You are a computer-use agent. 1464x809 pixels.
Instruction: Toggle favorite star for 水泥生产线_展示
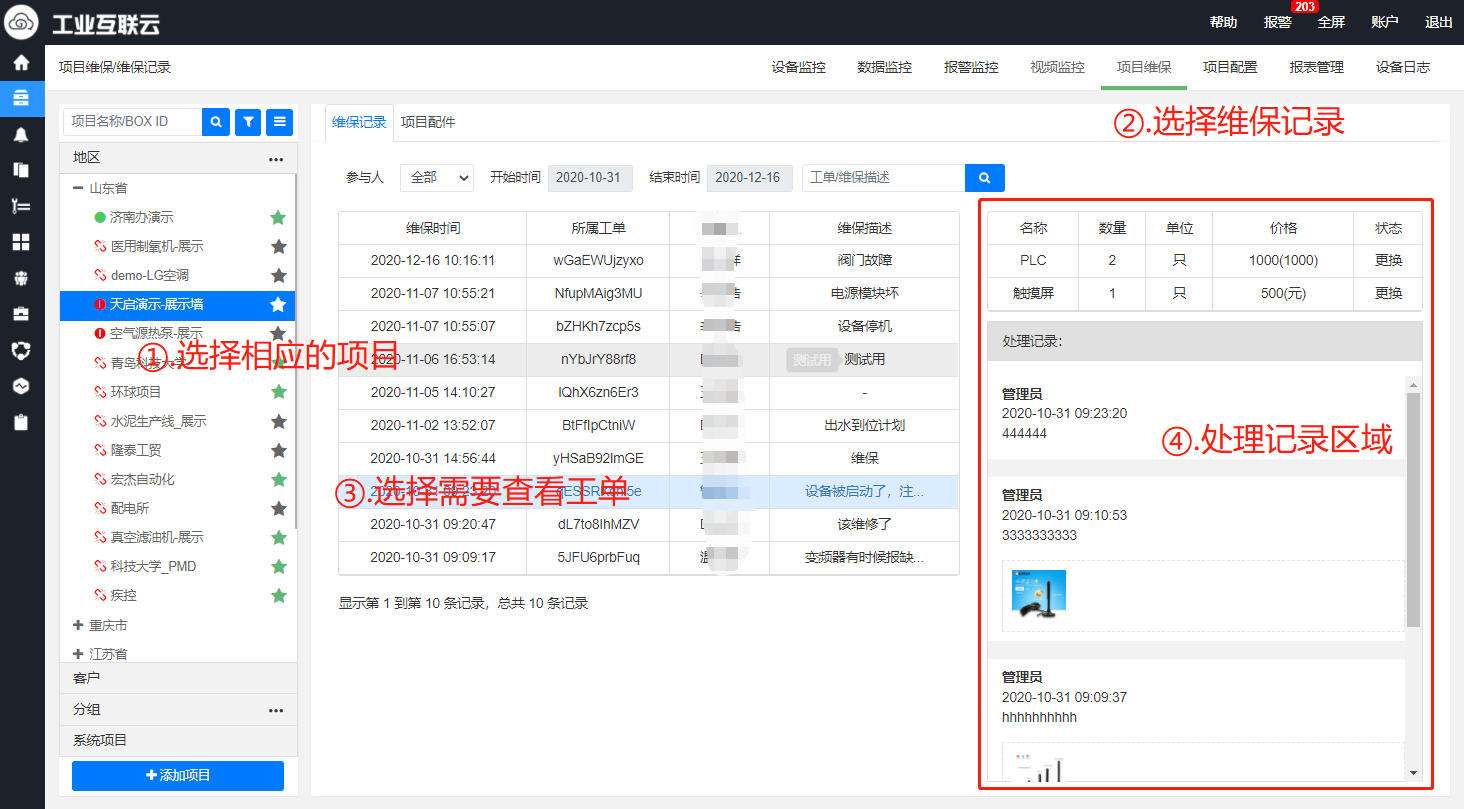[x=279, y=421]
